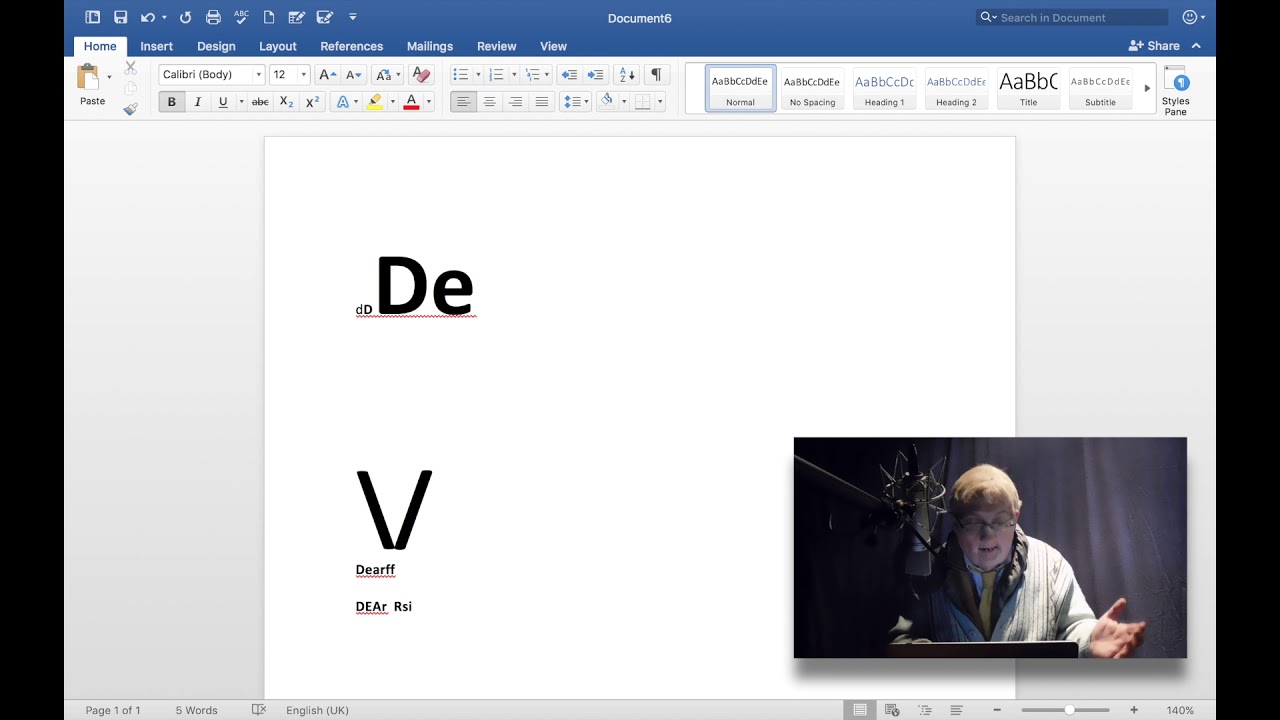Click the Paste clipboard icon
The height and width of the screenshot is (720, 1280).
tap(90, 78)
